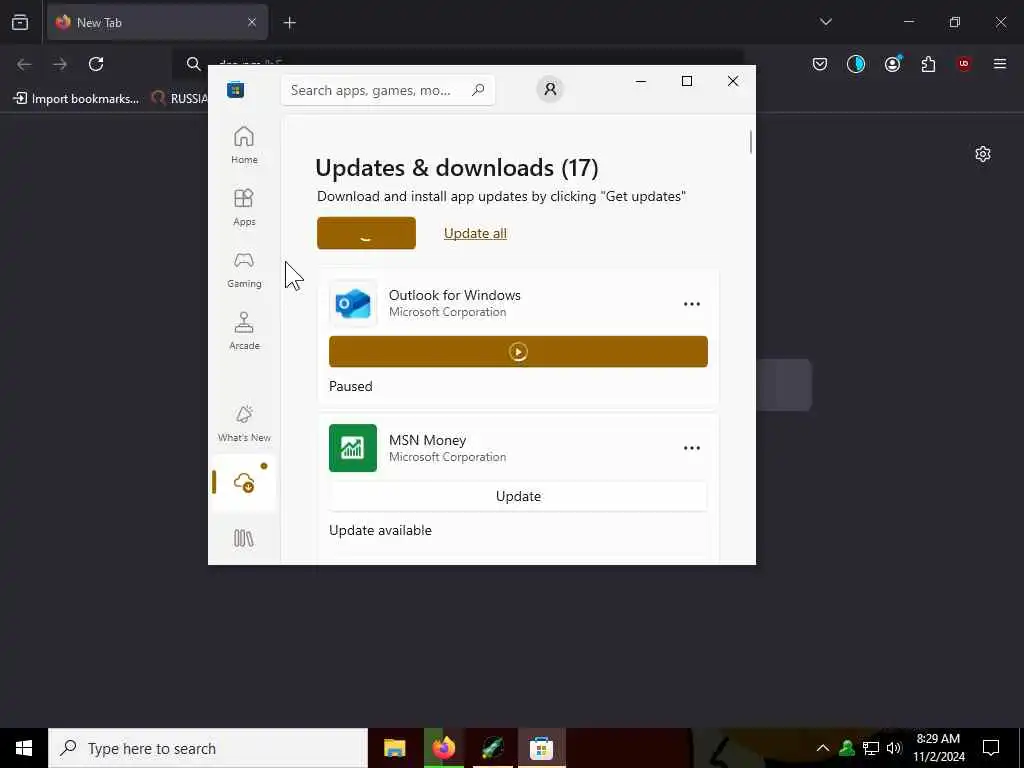The width and height of the screenshot is (1024, 768).
Task: Open Home in the Store sidebar
Action: pos(244,144)
